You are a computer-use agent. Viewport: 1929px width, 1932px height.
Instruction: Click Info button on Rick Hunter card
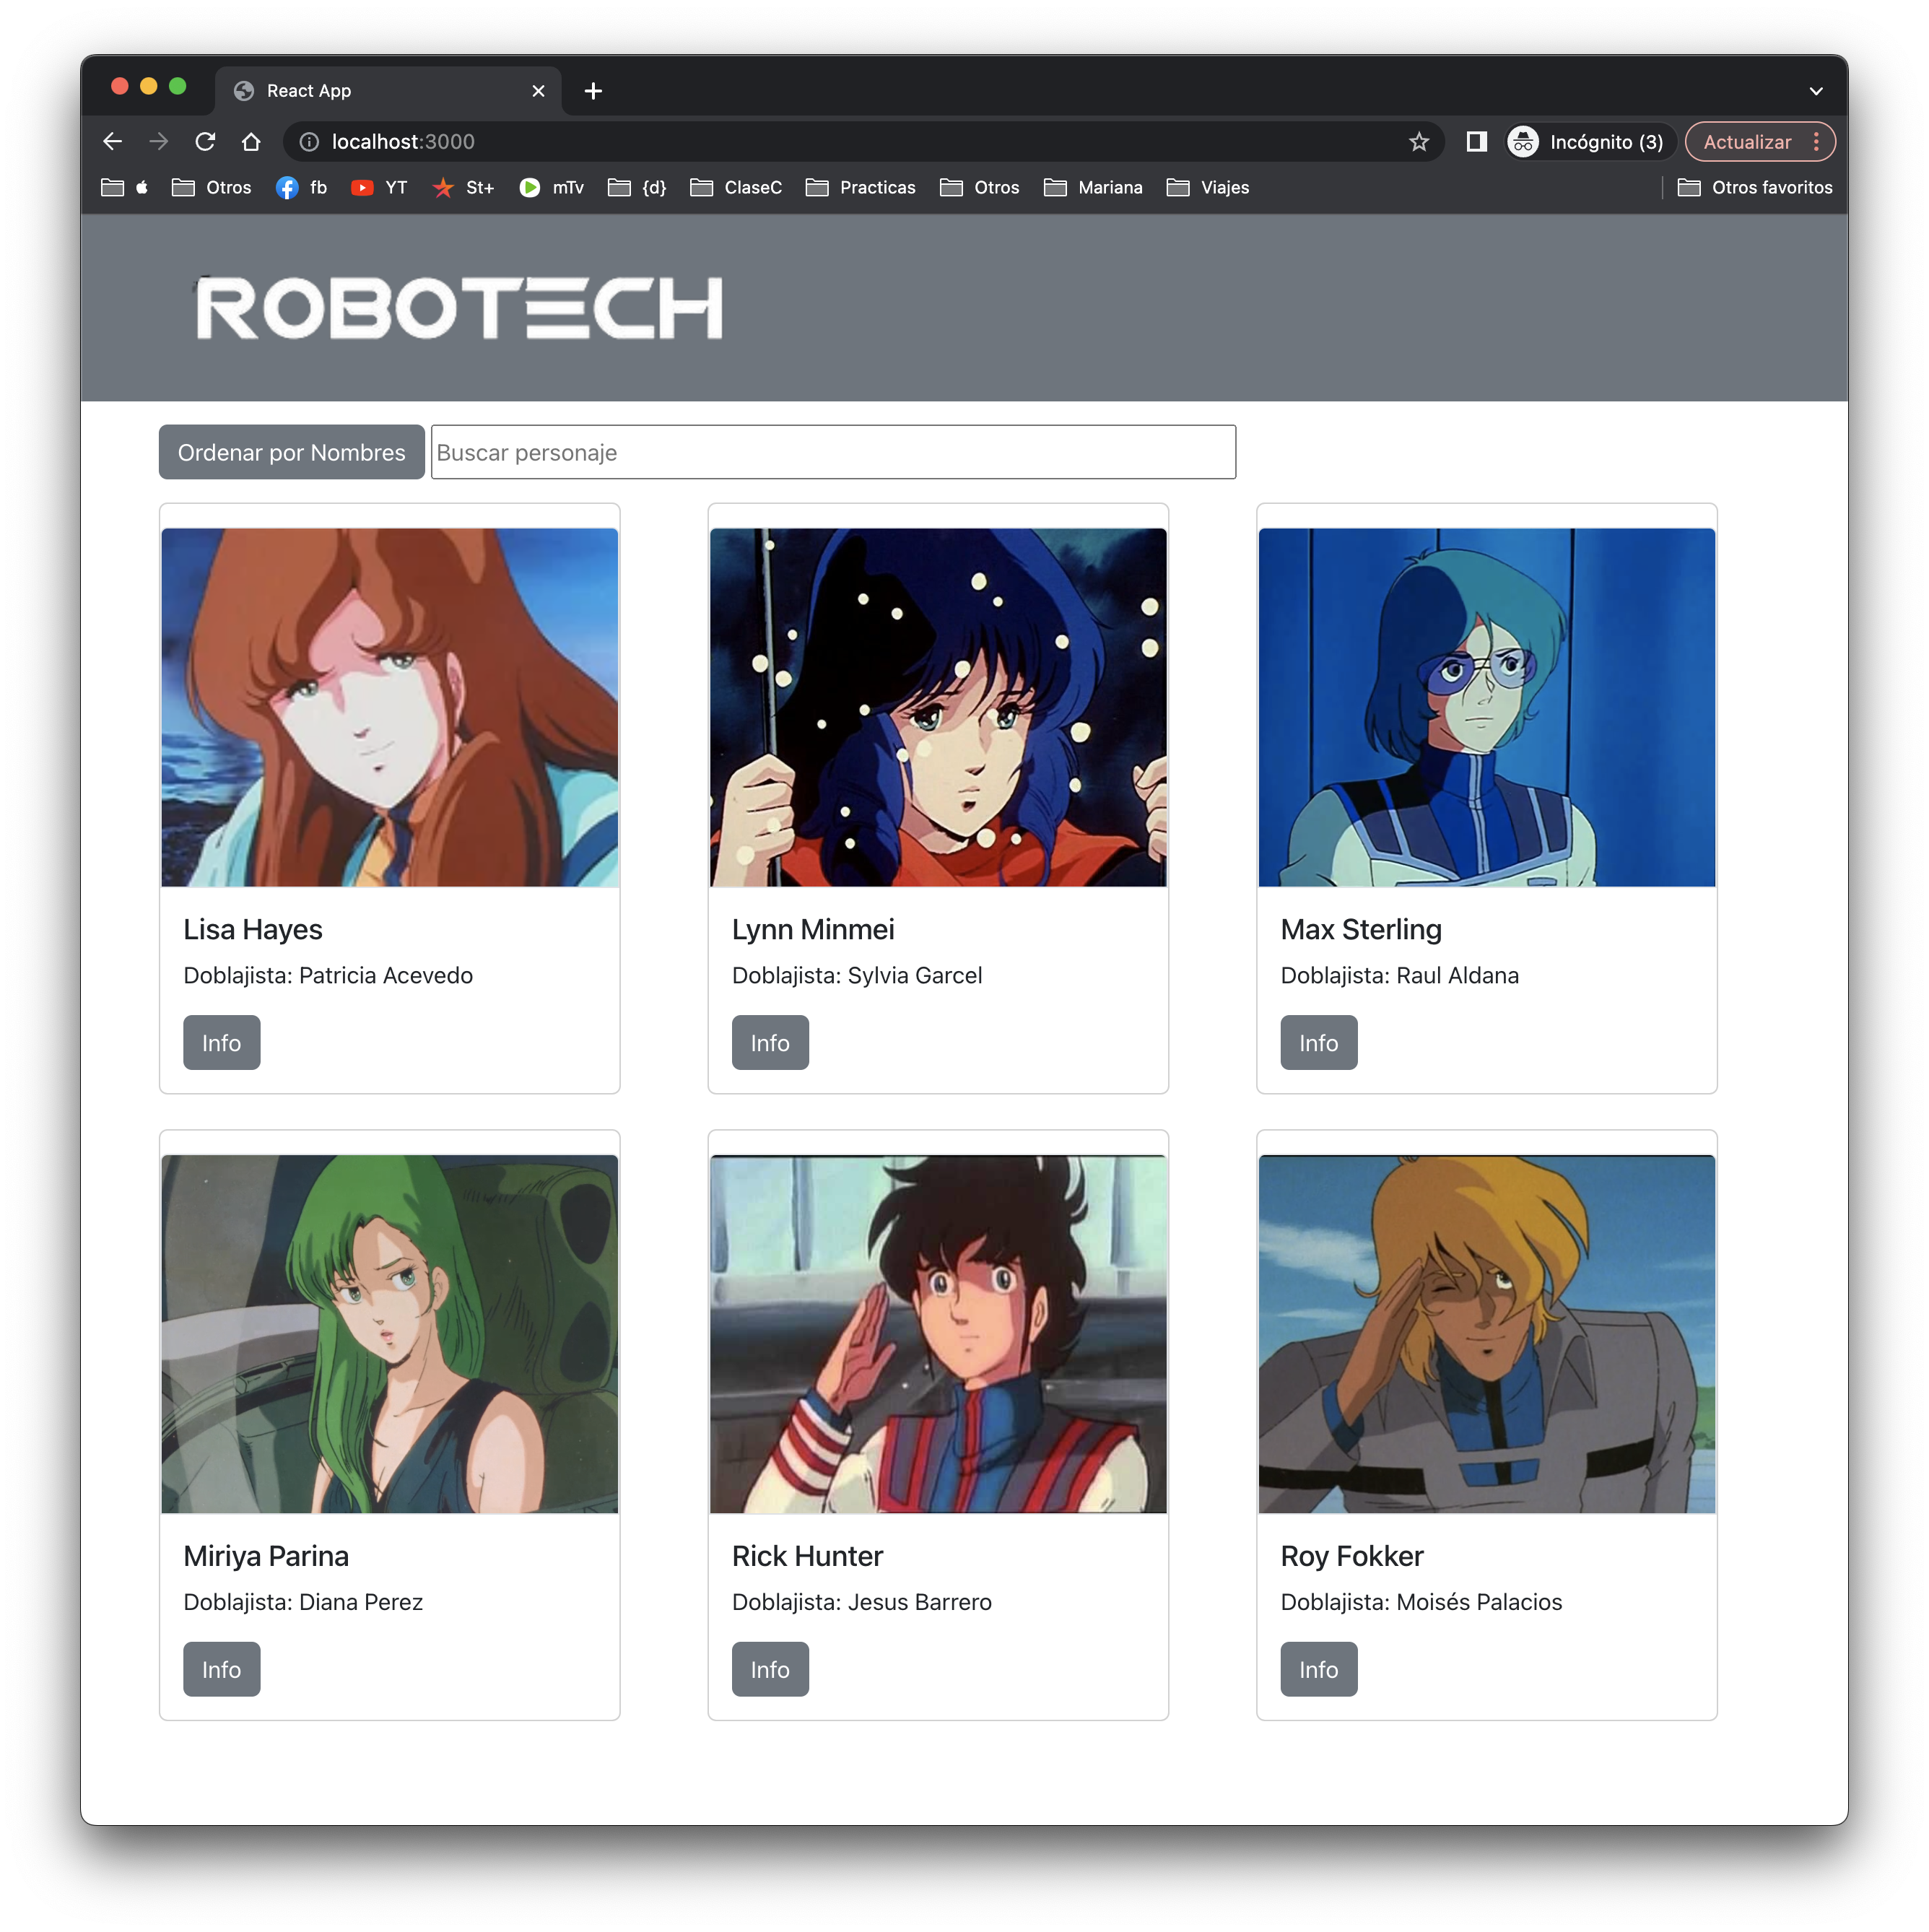pos(770,1670)
